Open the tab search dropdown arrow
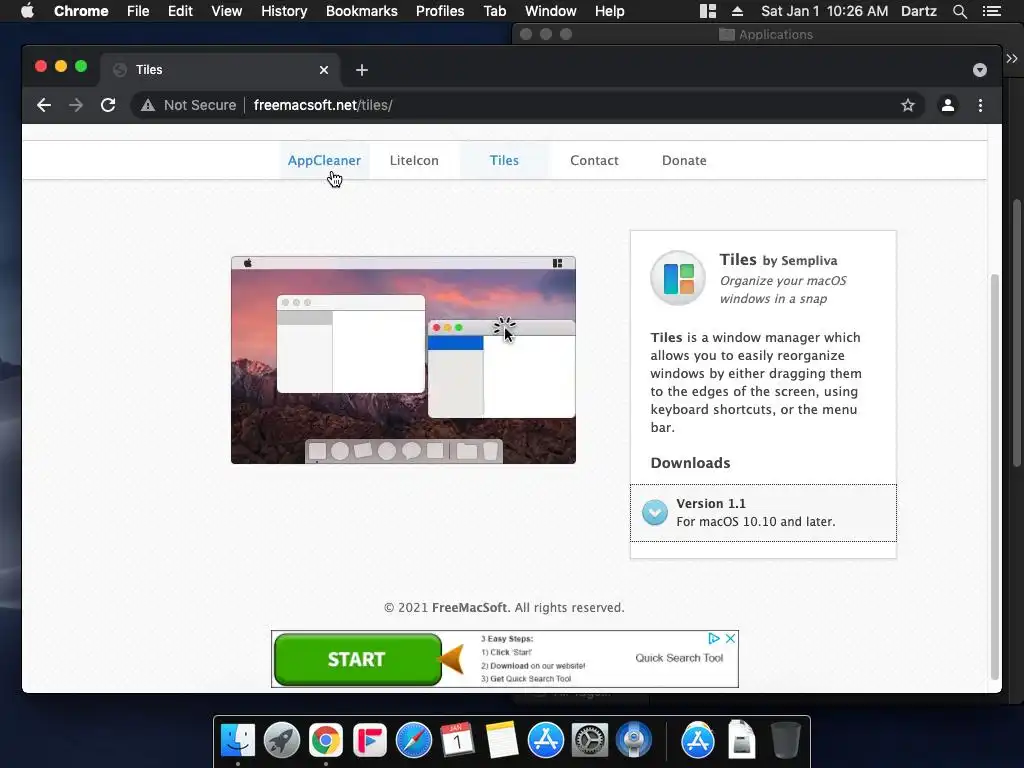 pos(980,70)
